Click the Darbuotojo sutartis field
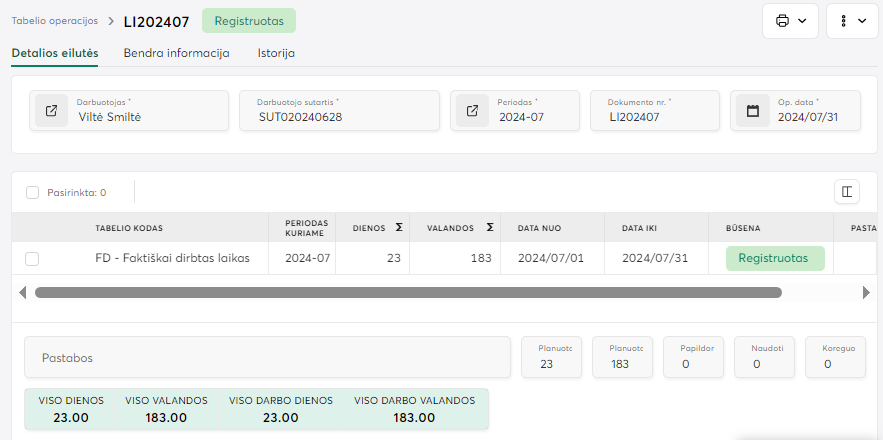883x440 pixels. point(339,111)
